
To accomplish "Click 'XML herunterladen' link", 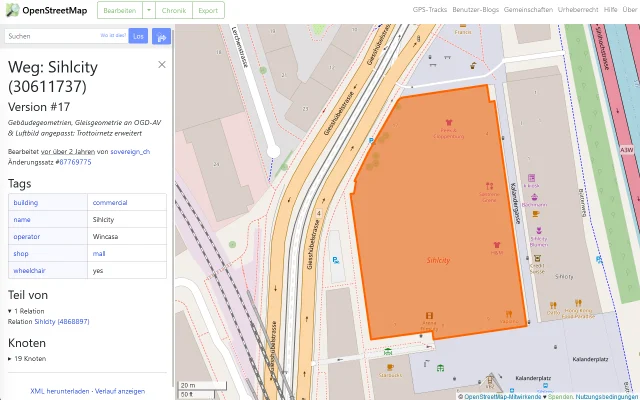I will (x=60, y=391).
